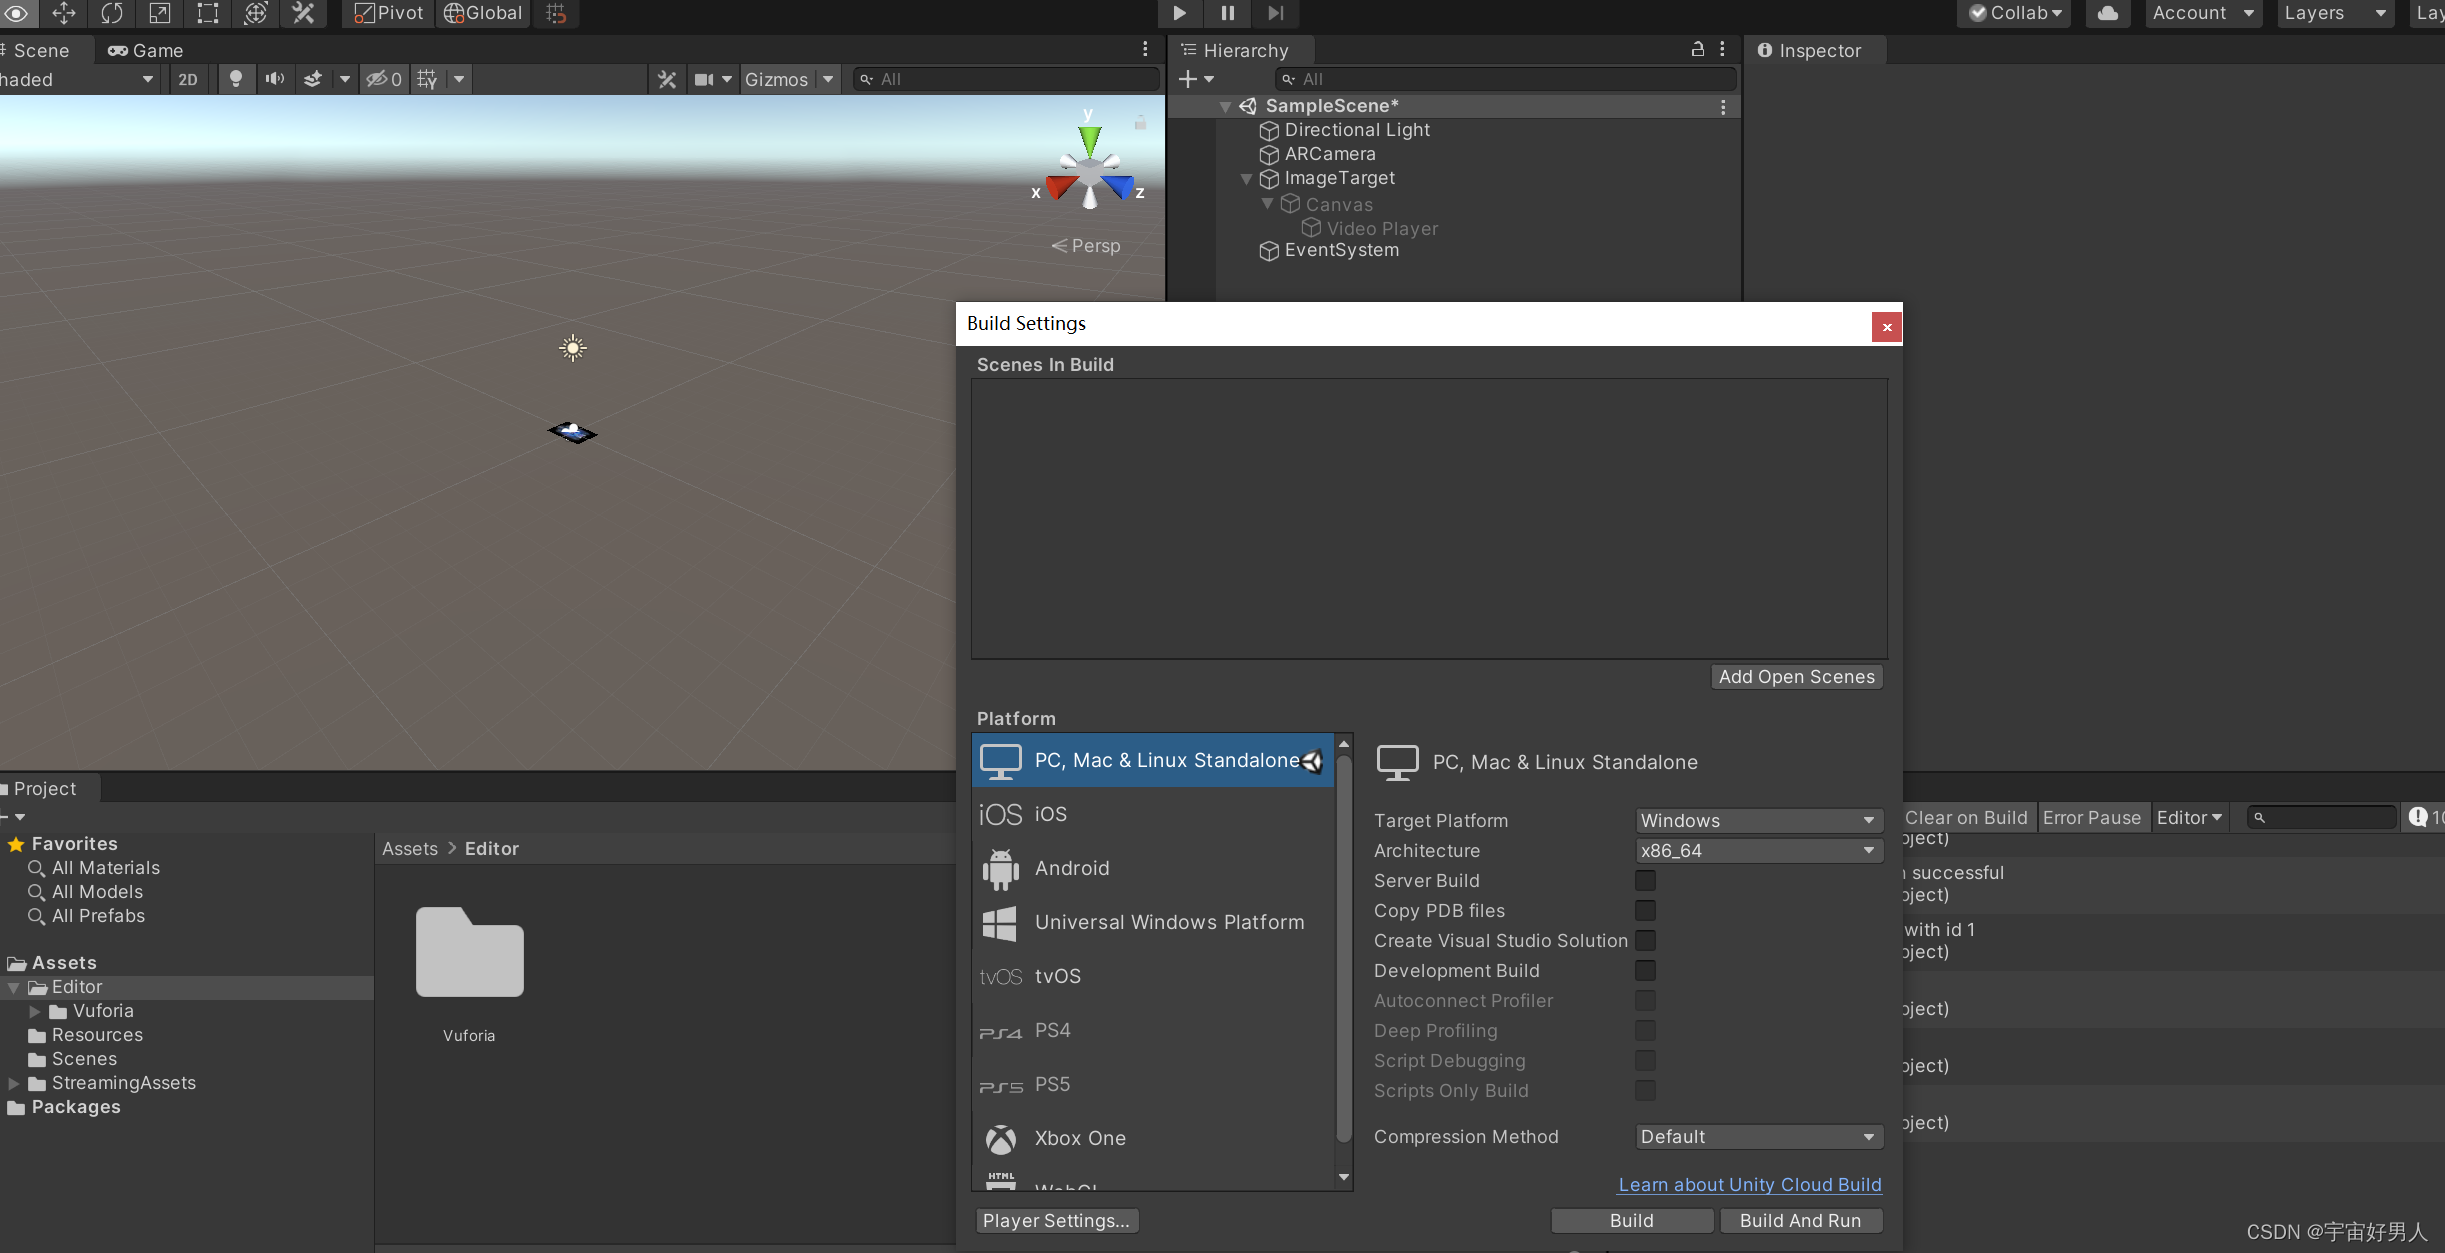Expand StreamingAssets folder in Project tree
This screenshot has width=2445, height=1253.
[14, 1084]
